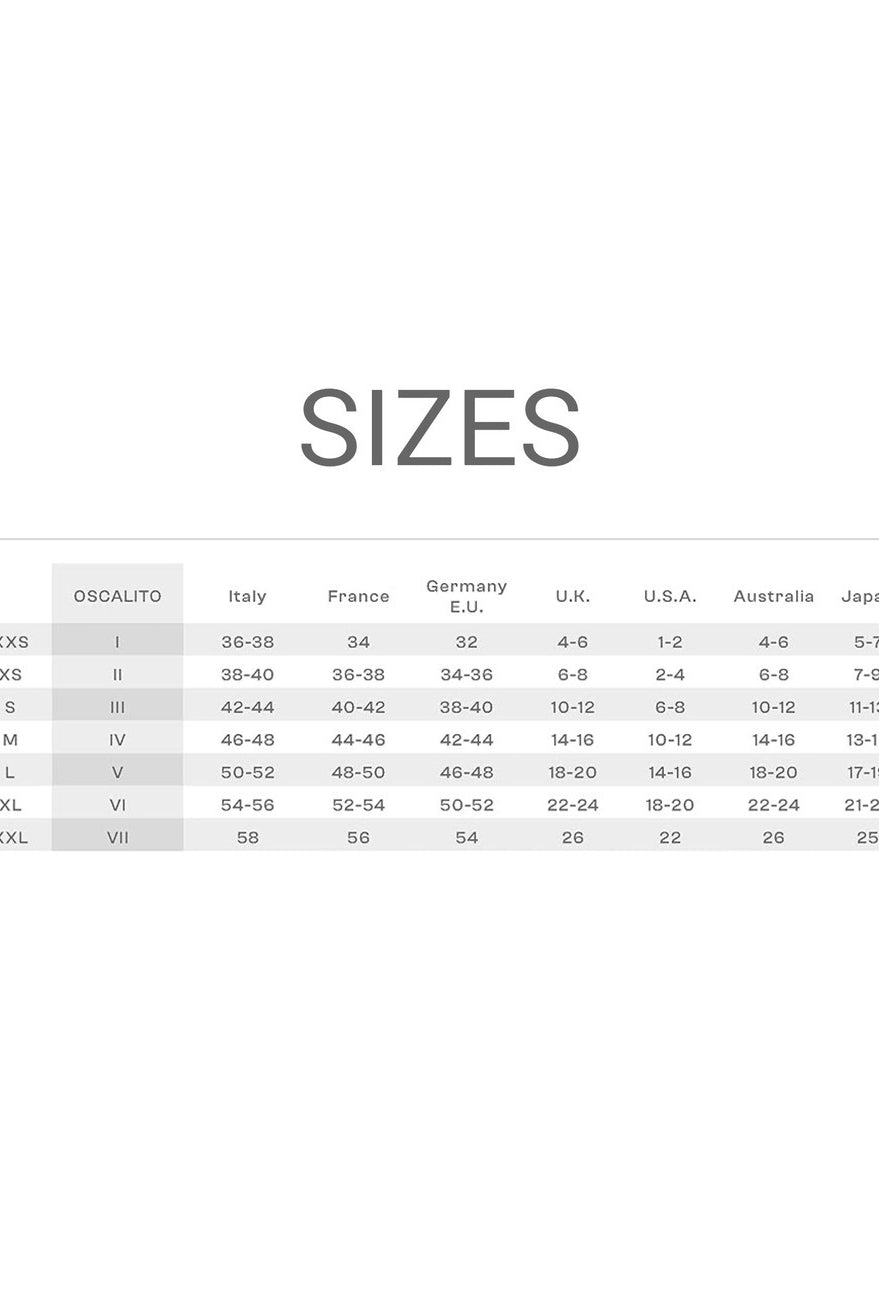Select the OSCALITO column header

[x=117, y=596]
